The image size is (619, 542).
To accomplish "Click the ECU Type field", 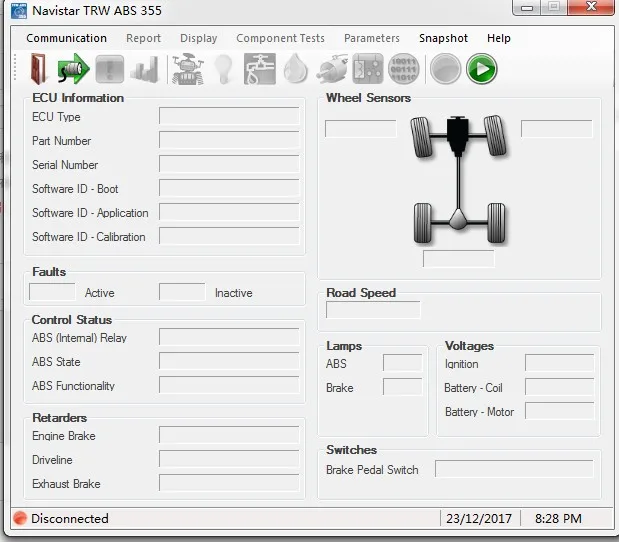I will pyautogui.click(x=229, y=116).
